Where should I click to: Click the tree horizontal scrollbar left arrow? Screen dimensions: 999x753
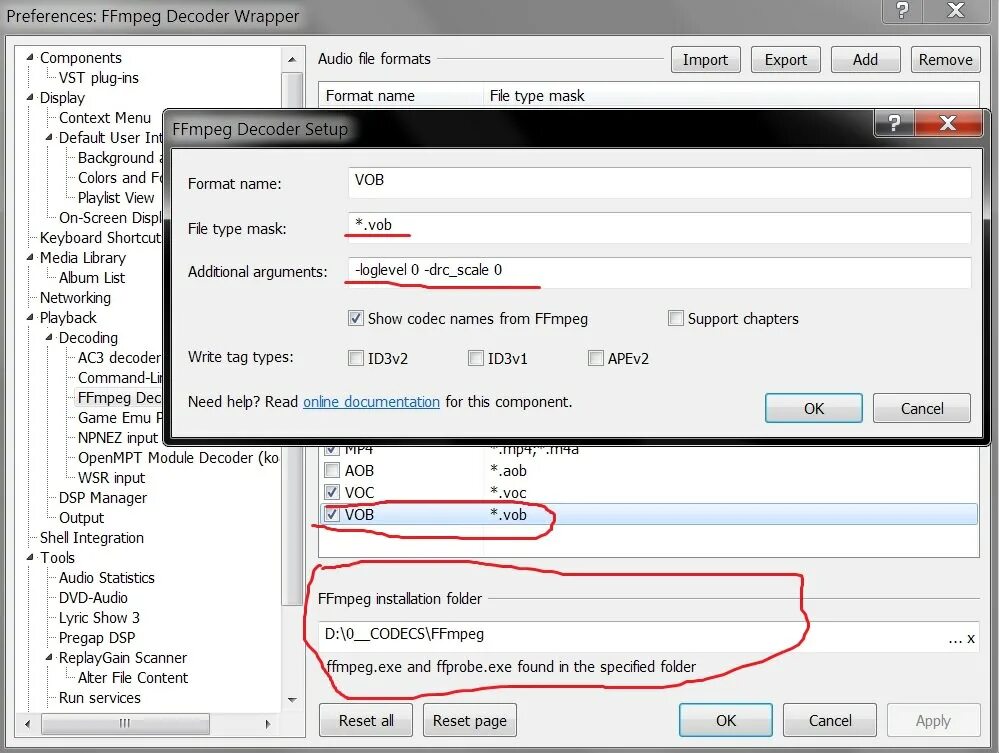pos(27,724)
